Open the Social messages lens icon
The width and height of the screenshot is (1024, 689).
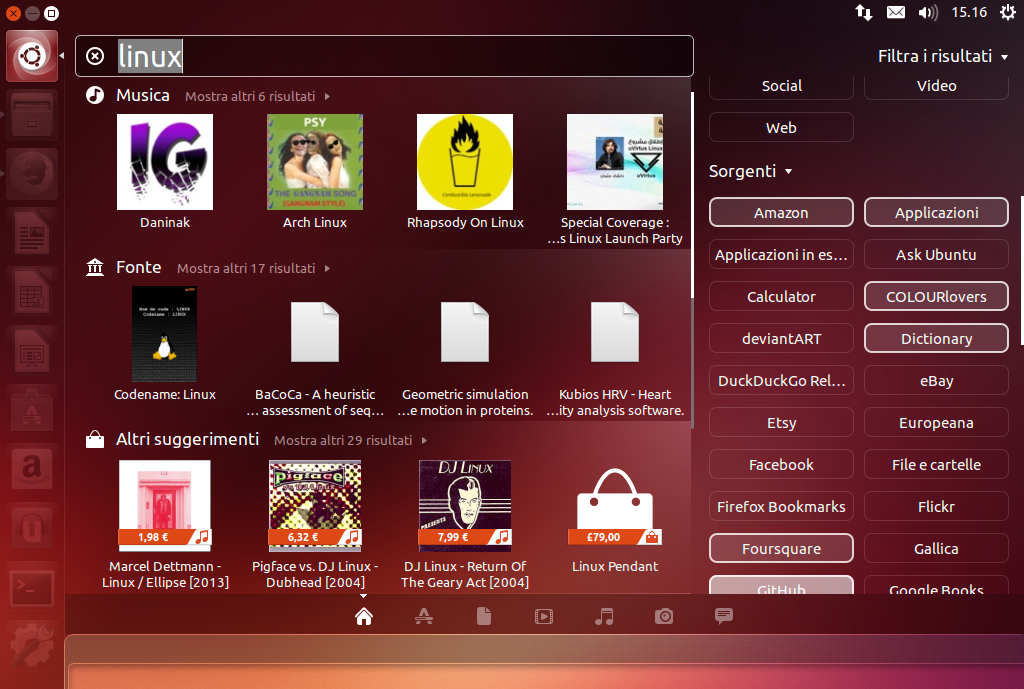click(724, 616)
